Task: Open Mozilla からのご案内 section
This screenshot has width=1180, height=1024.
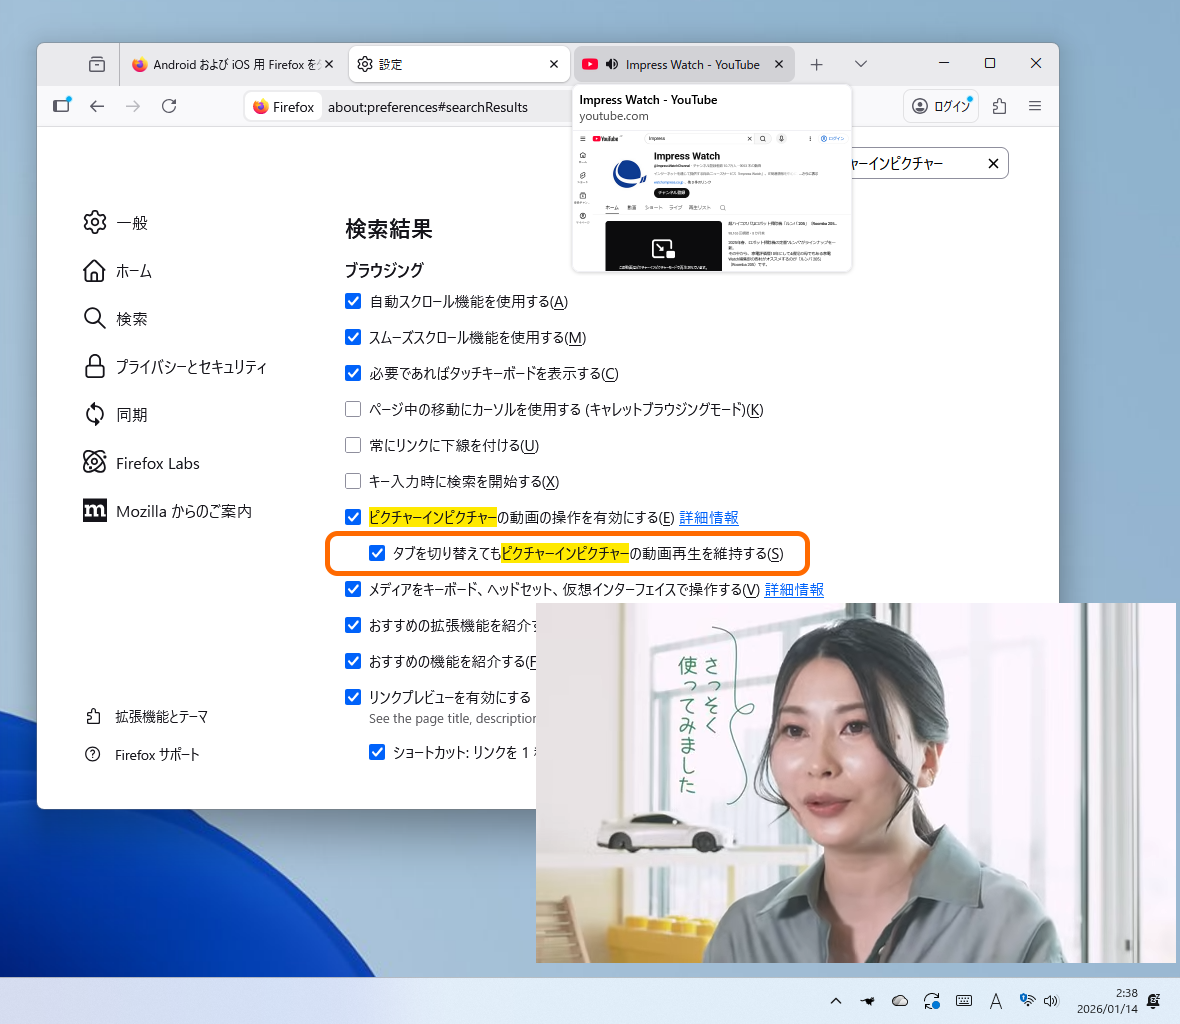Action: pos(185,510)
